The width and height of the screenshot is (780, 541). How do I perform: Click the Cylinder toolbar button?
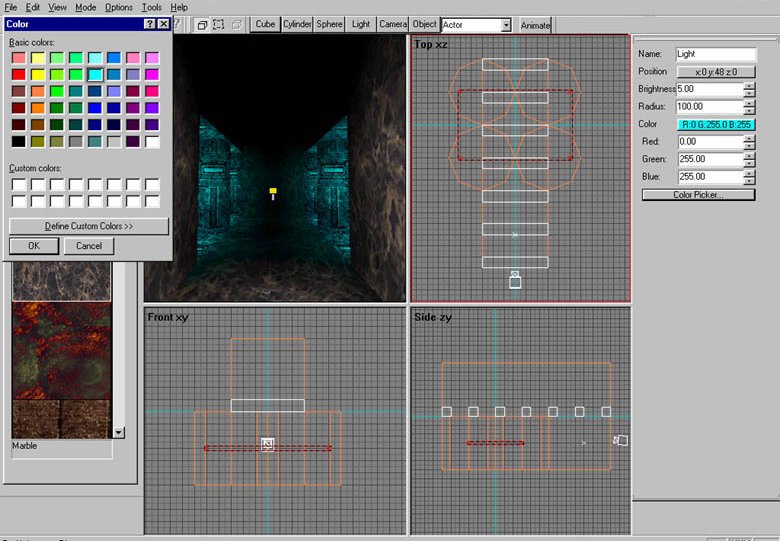[297, 24]
